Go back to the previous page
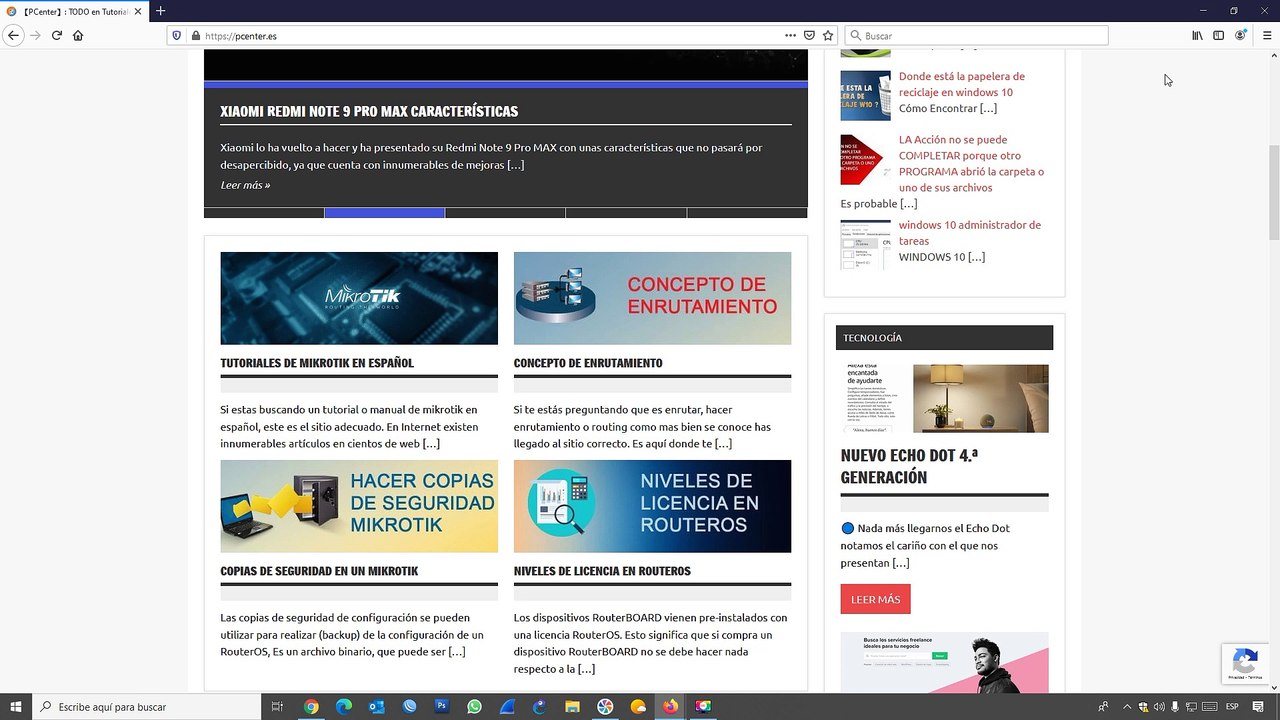The width and height of the screenshot is (1280, 720). pos(13,35)
